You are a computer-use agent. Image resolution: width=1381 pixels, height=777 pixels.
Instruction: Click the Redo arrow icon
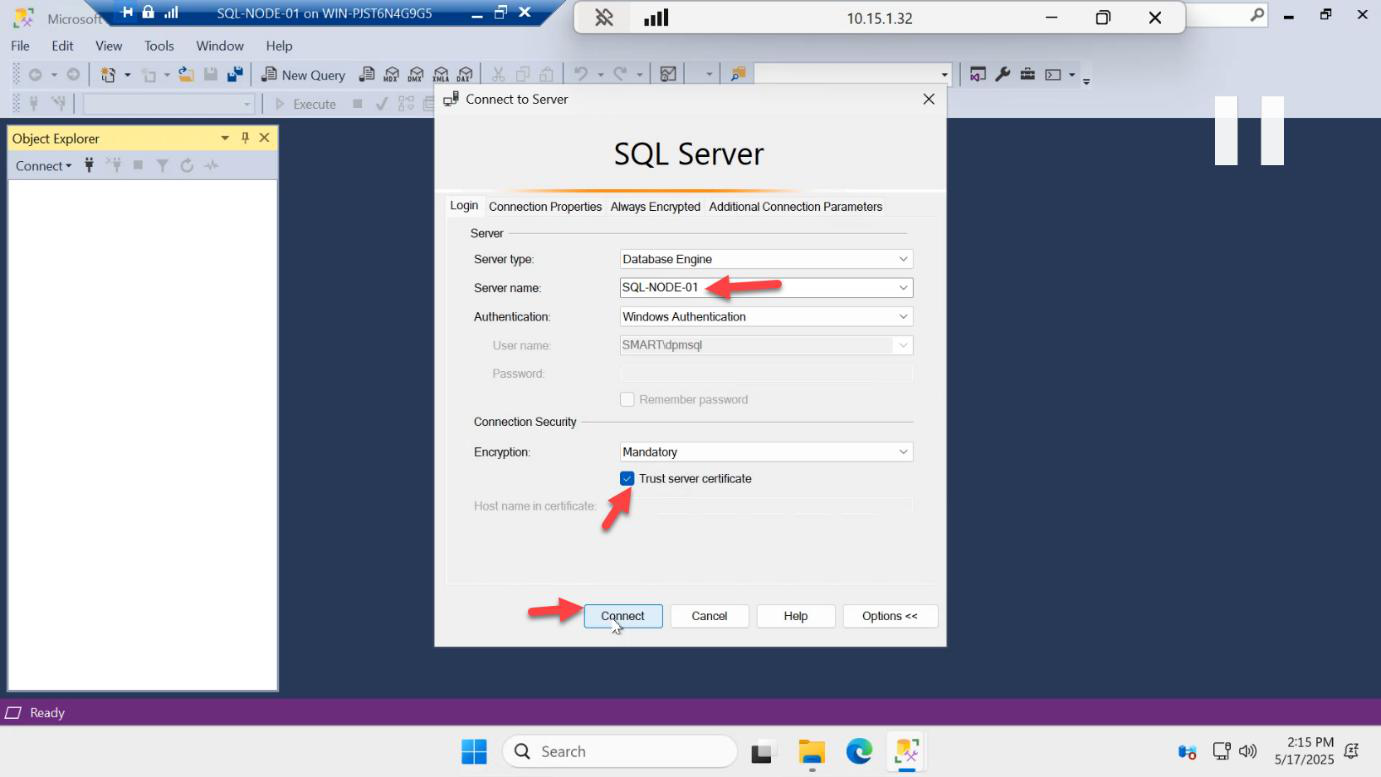coord(620,75)
